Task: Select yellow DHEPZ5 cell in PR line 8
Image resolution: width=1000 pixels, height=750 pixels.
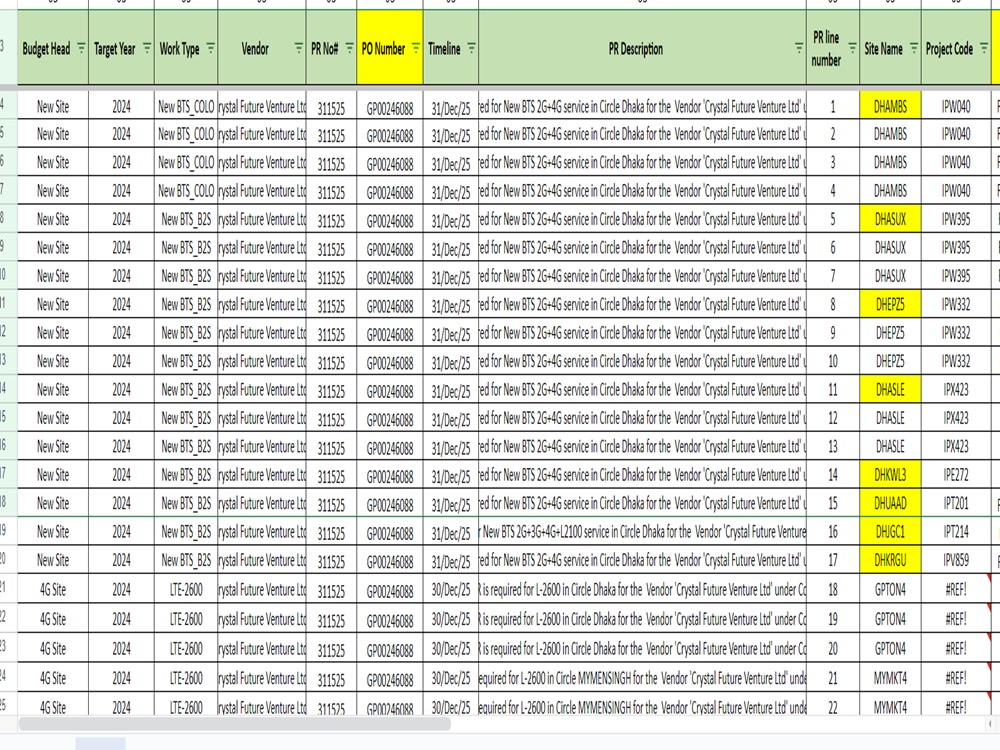Action: coord(890,304)
